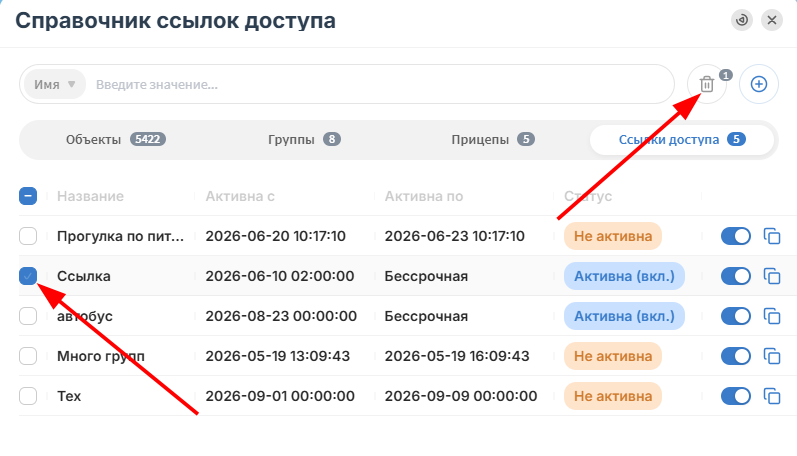This screenshot has width=797, height=456.
Task: Copy link for Много групп row
Action: coord(772,356)
